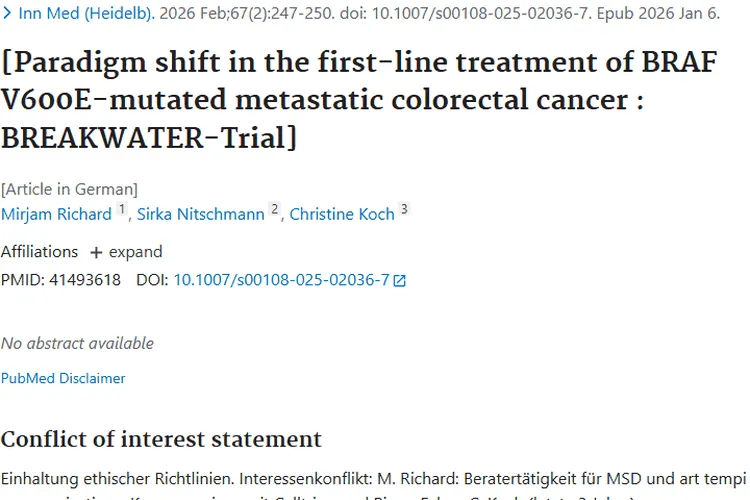Open the DOI link 10.1007/s00108-025-02036-7
750x500 pixels.
coord(281,280)
